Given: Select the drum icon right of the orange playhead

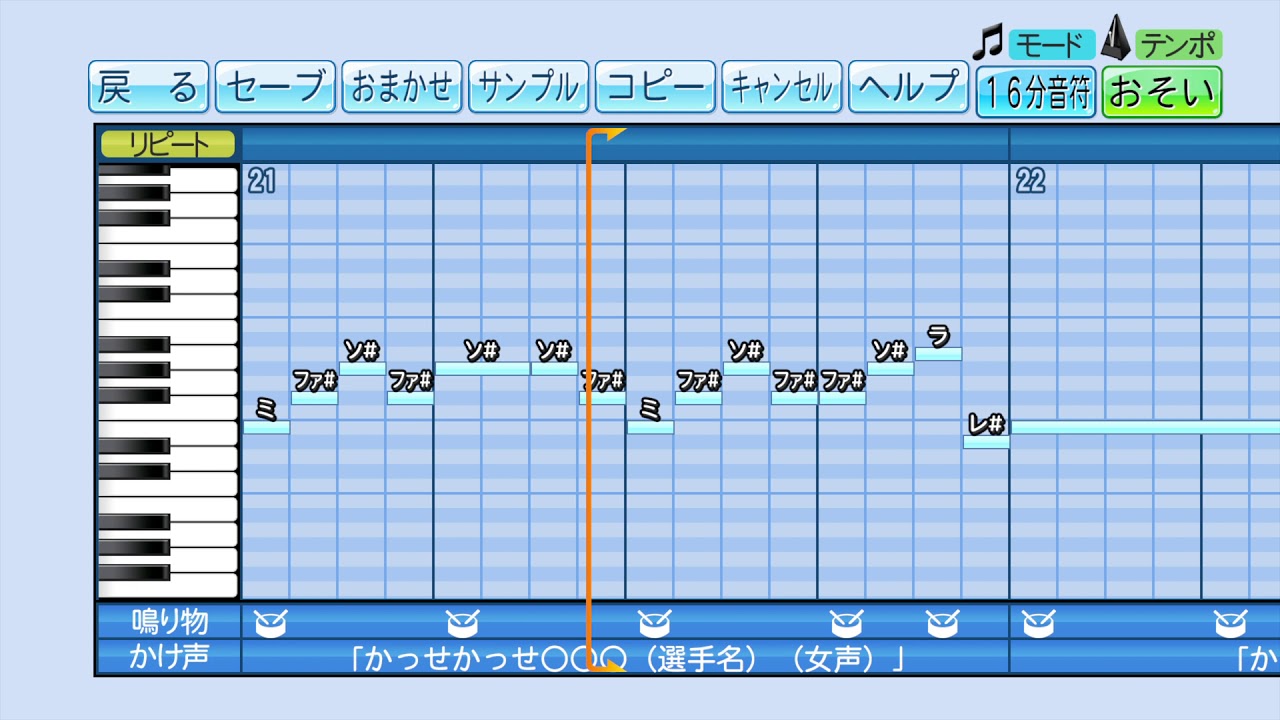Looking at the screenshot, I should tap(654, 624).
